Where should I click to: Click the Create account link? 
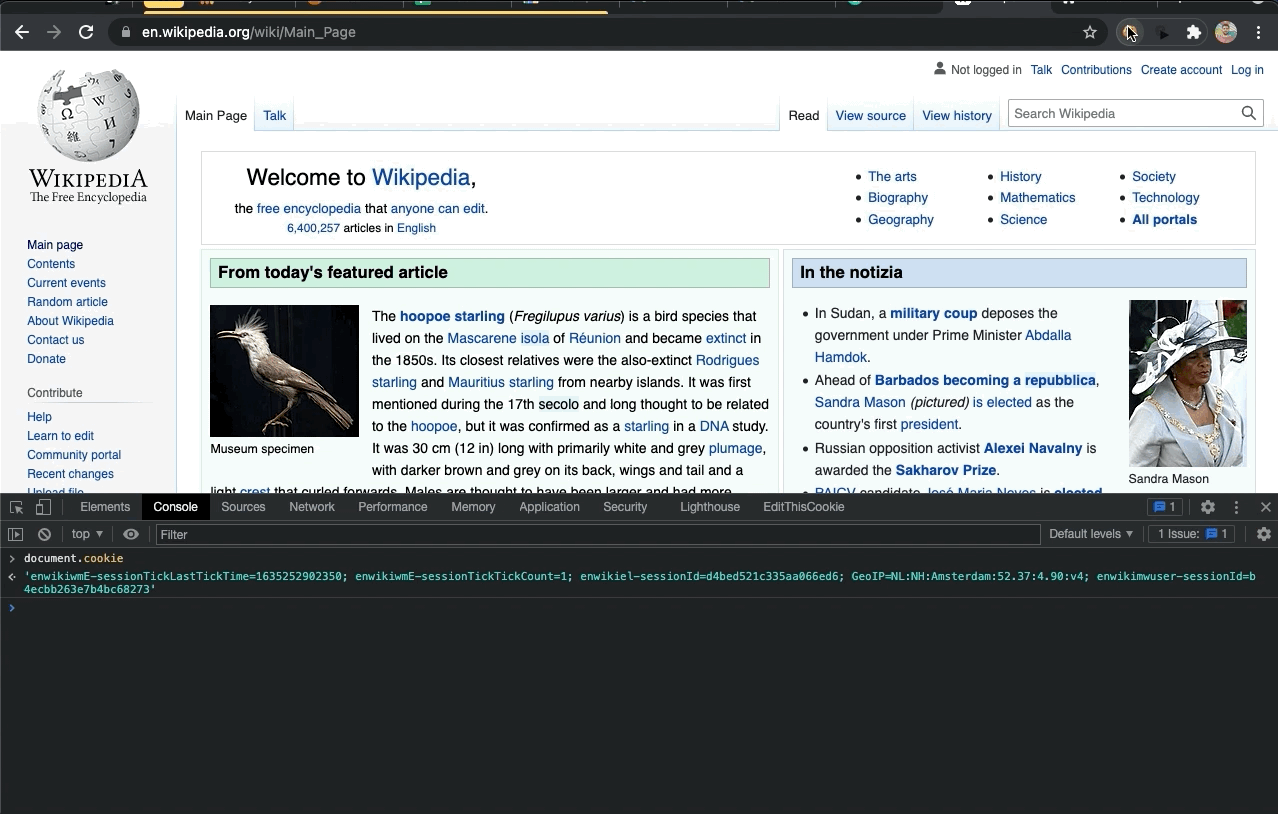point(1181,70)
